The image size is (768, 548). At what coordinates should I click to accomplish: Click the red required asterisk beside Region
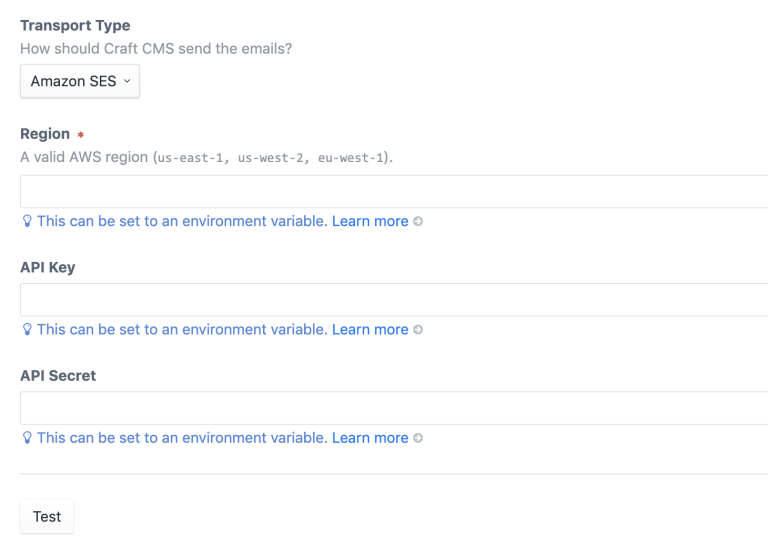point(81,134)
